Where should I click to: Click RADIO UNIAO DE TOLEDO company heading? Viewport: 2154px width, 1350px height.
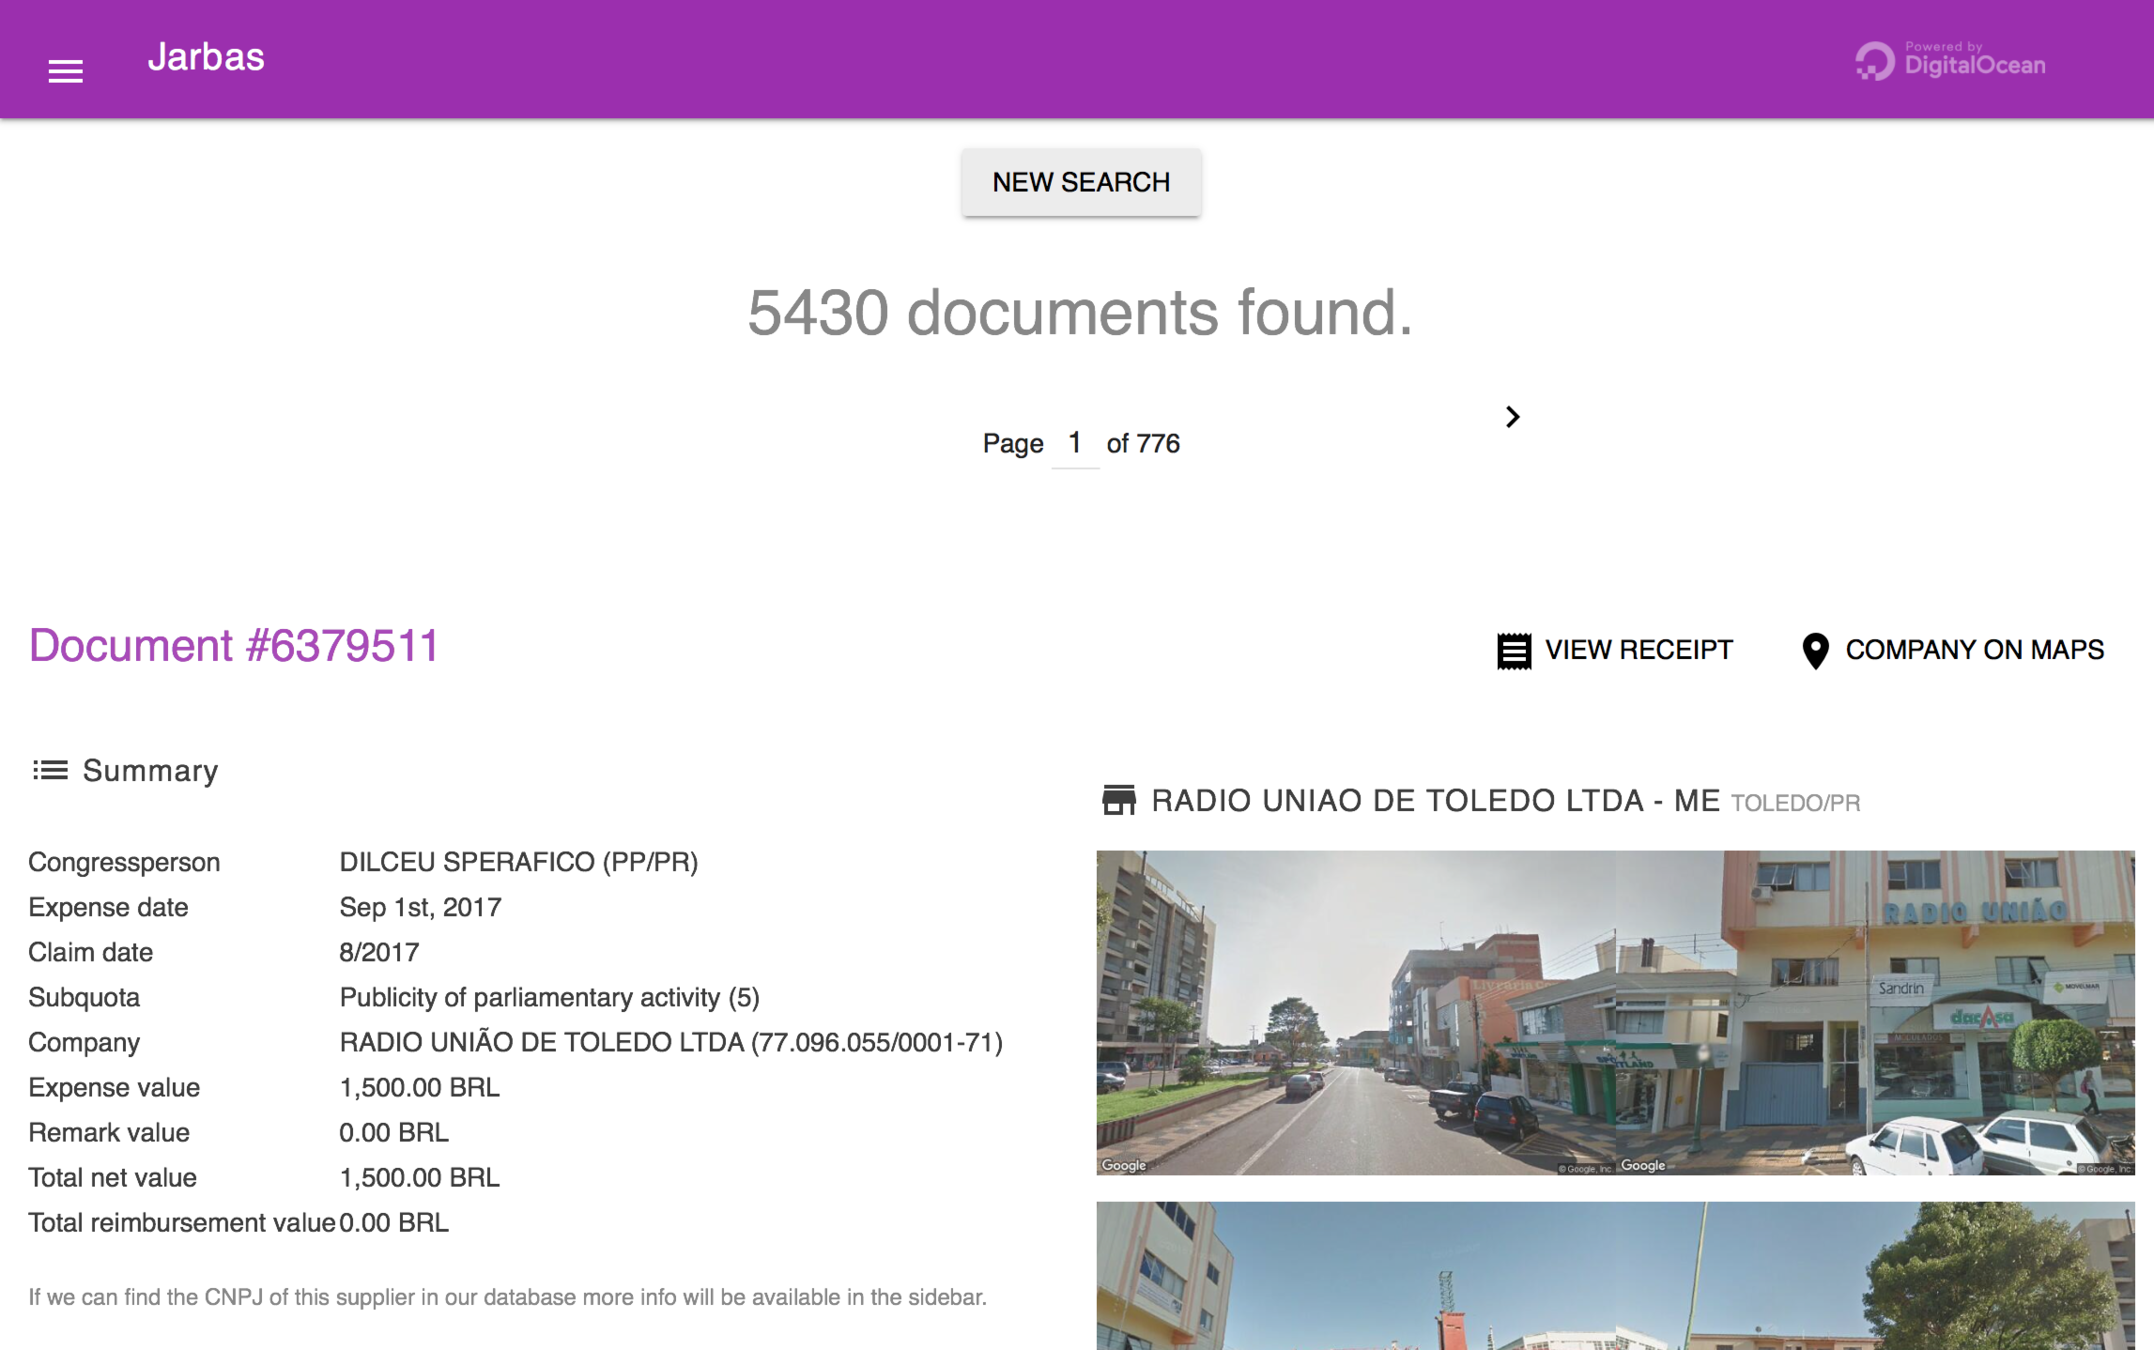[1435, 801]
